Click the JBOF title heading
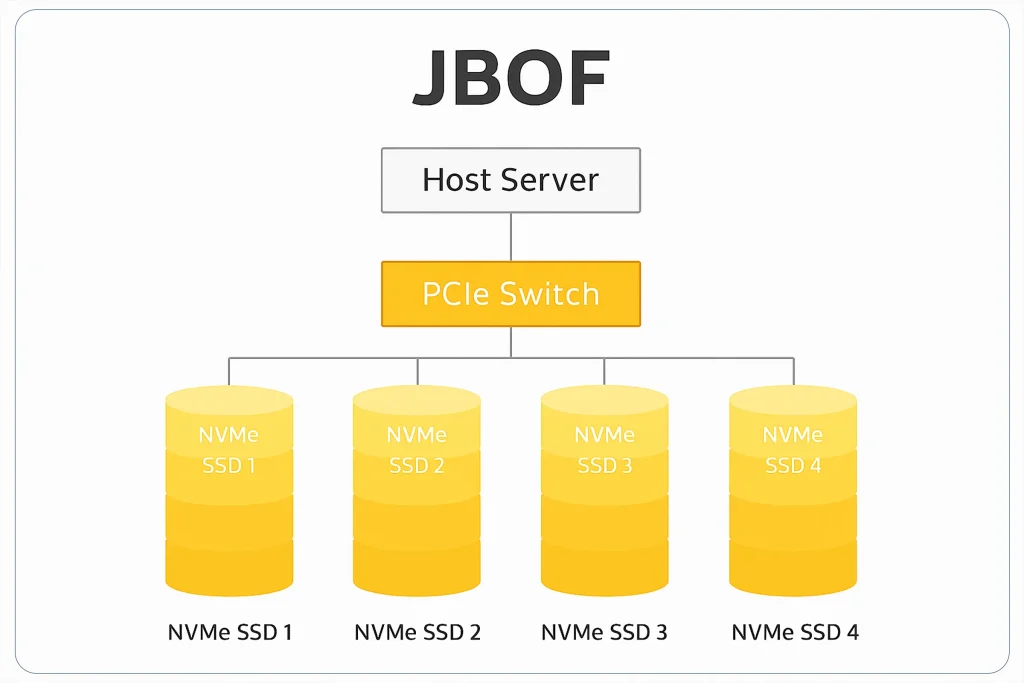The image size is (1024, 683). click(x=511, y=78)
